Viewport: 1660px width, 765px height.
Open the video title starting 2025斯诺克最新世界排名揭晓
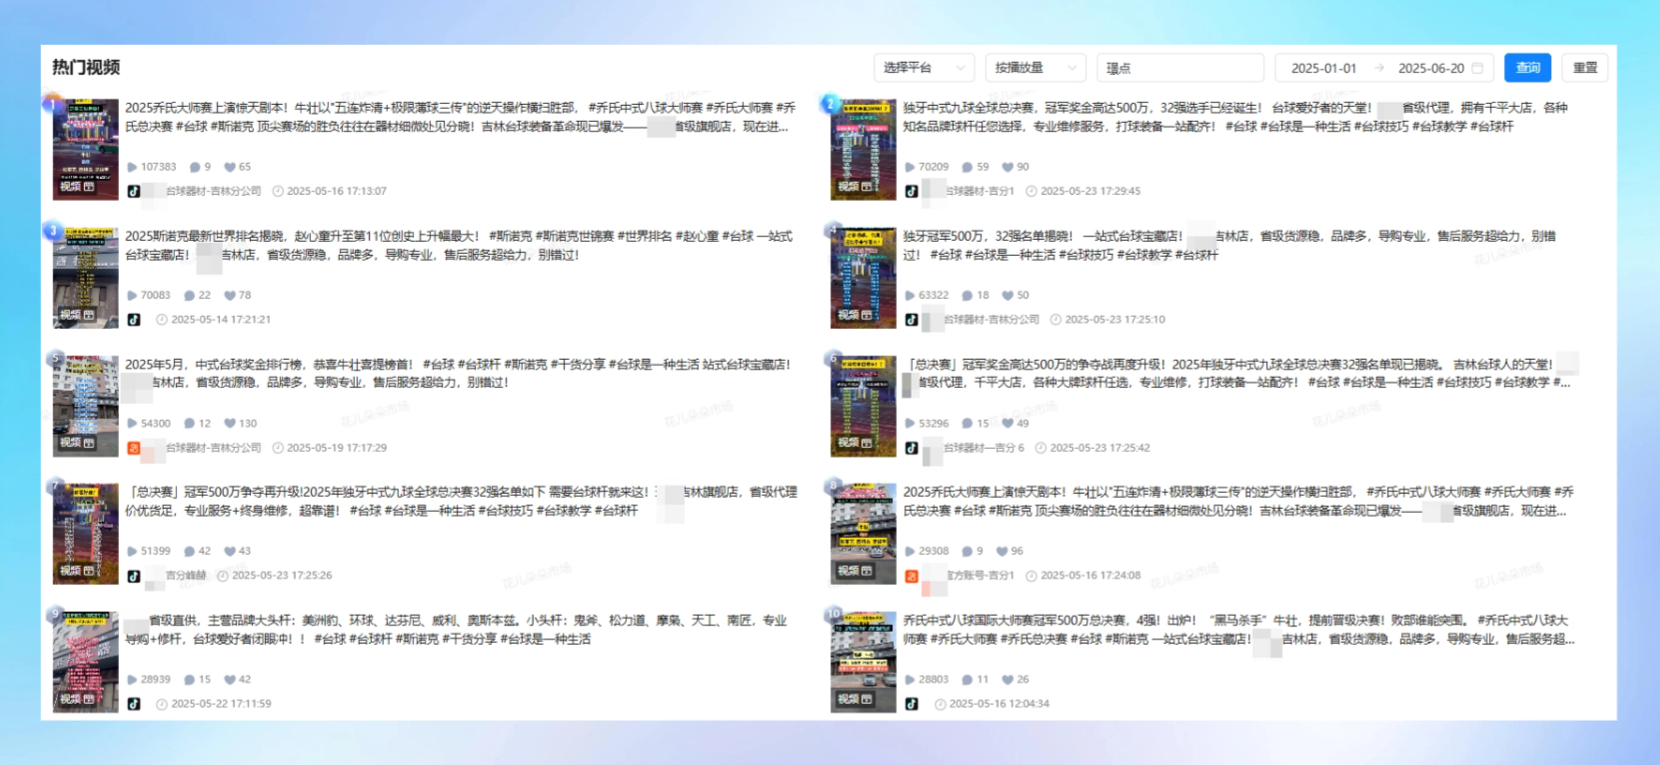[459, 245]
